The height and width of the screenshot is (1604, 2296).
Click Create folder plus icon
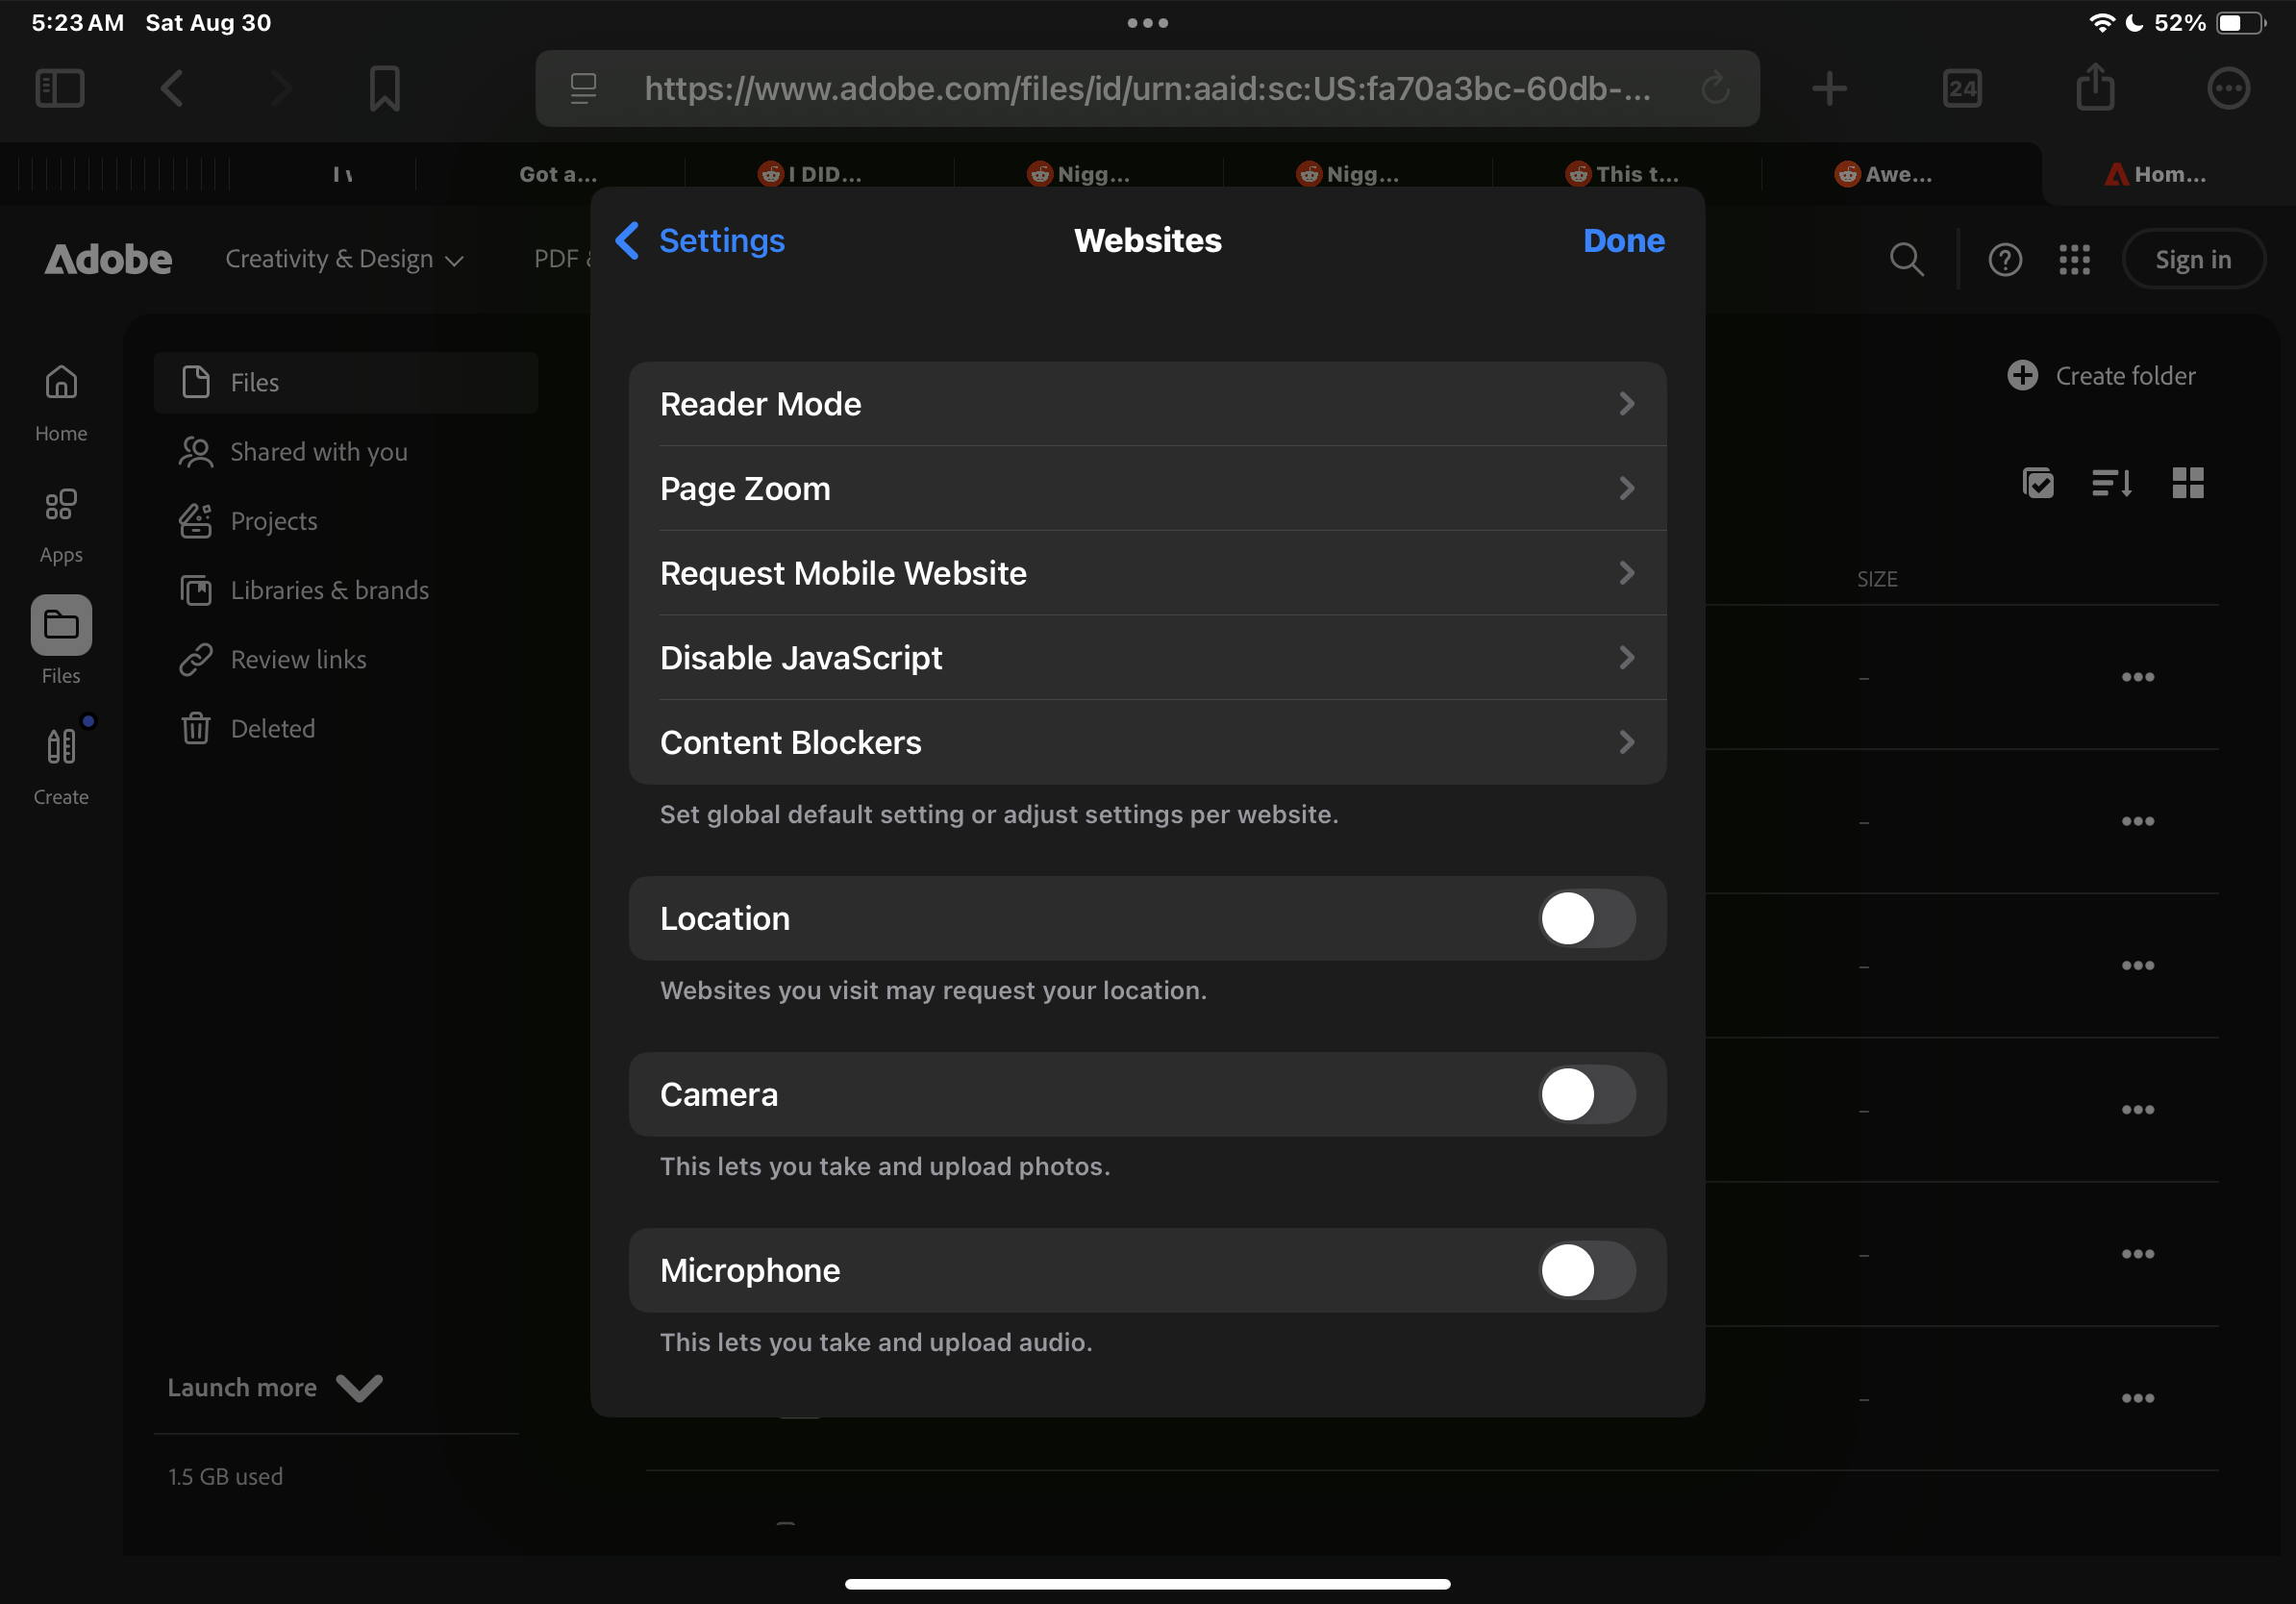click(2022, 376)
